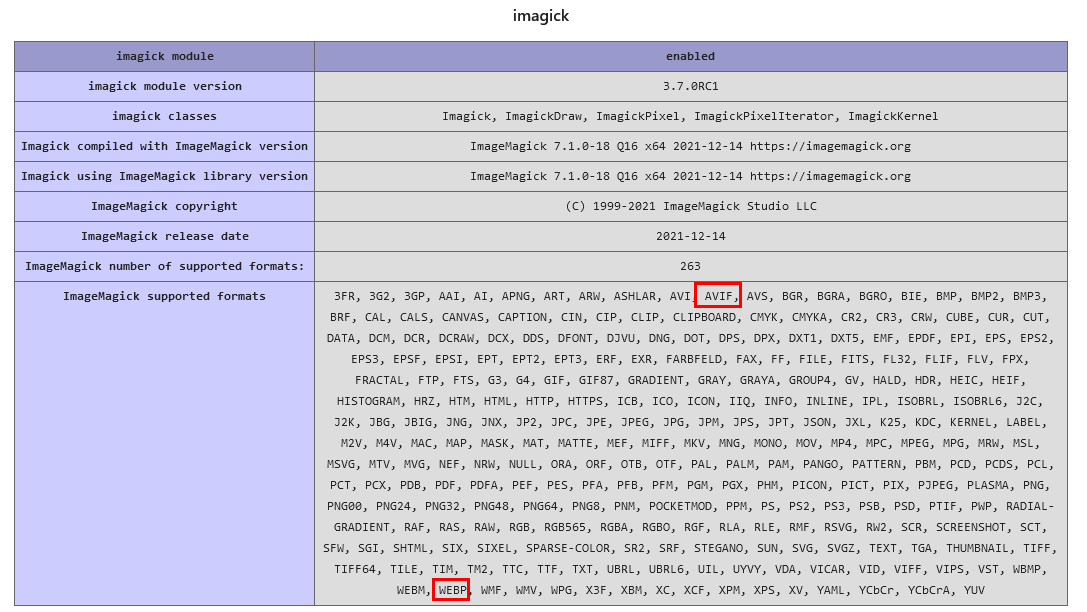
Task: Click "PLASMA" in the formats list
Action: [x=988, y=485]
